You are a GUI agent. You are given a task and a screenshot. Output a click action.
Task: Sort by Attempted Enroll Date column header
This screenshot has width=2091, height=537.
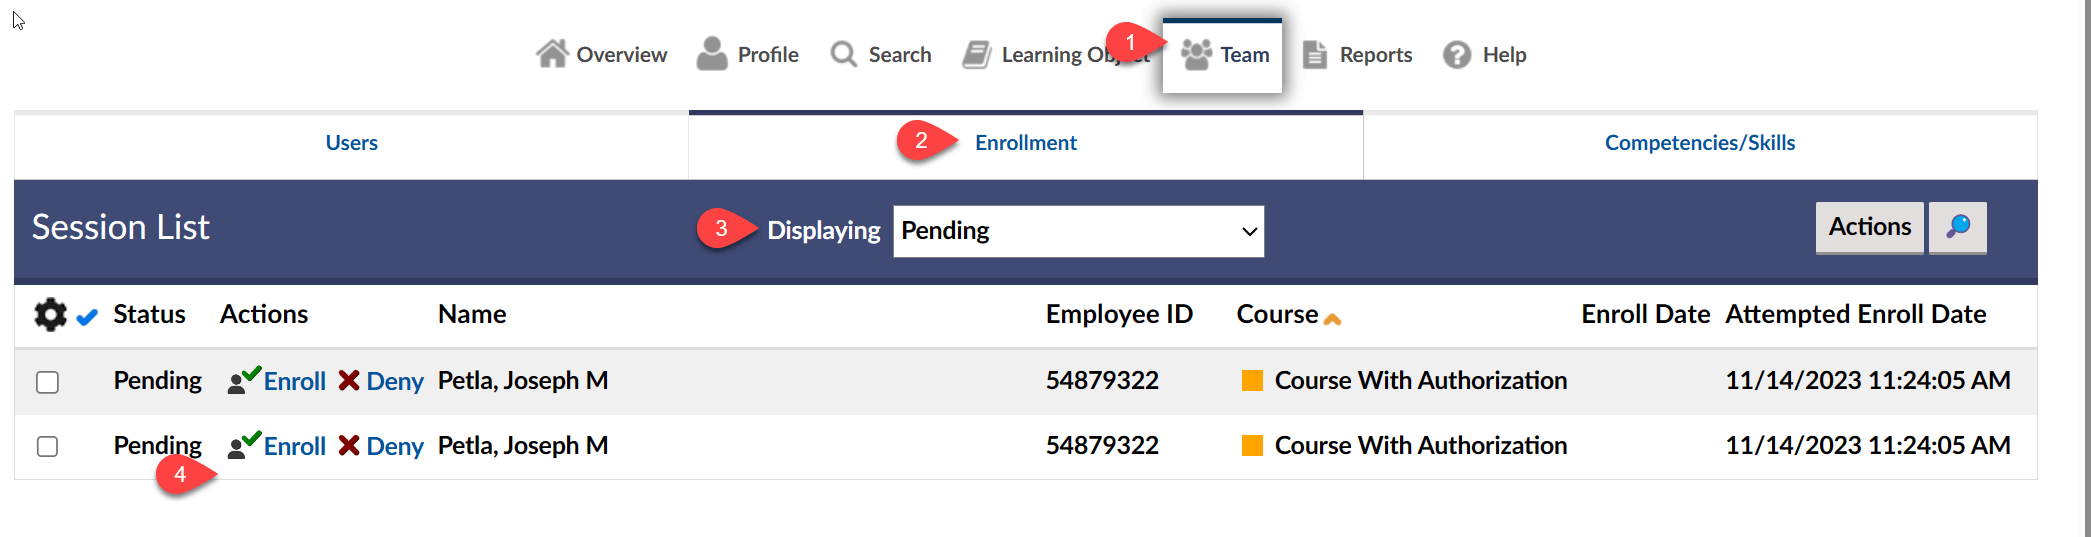coord(1855,314)
